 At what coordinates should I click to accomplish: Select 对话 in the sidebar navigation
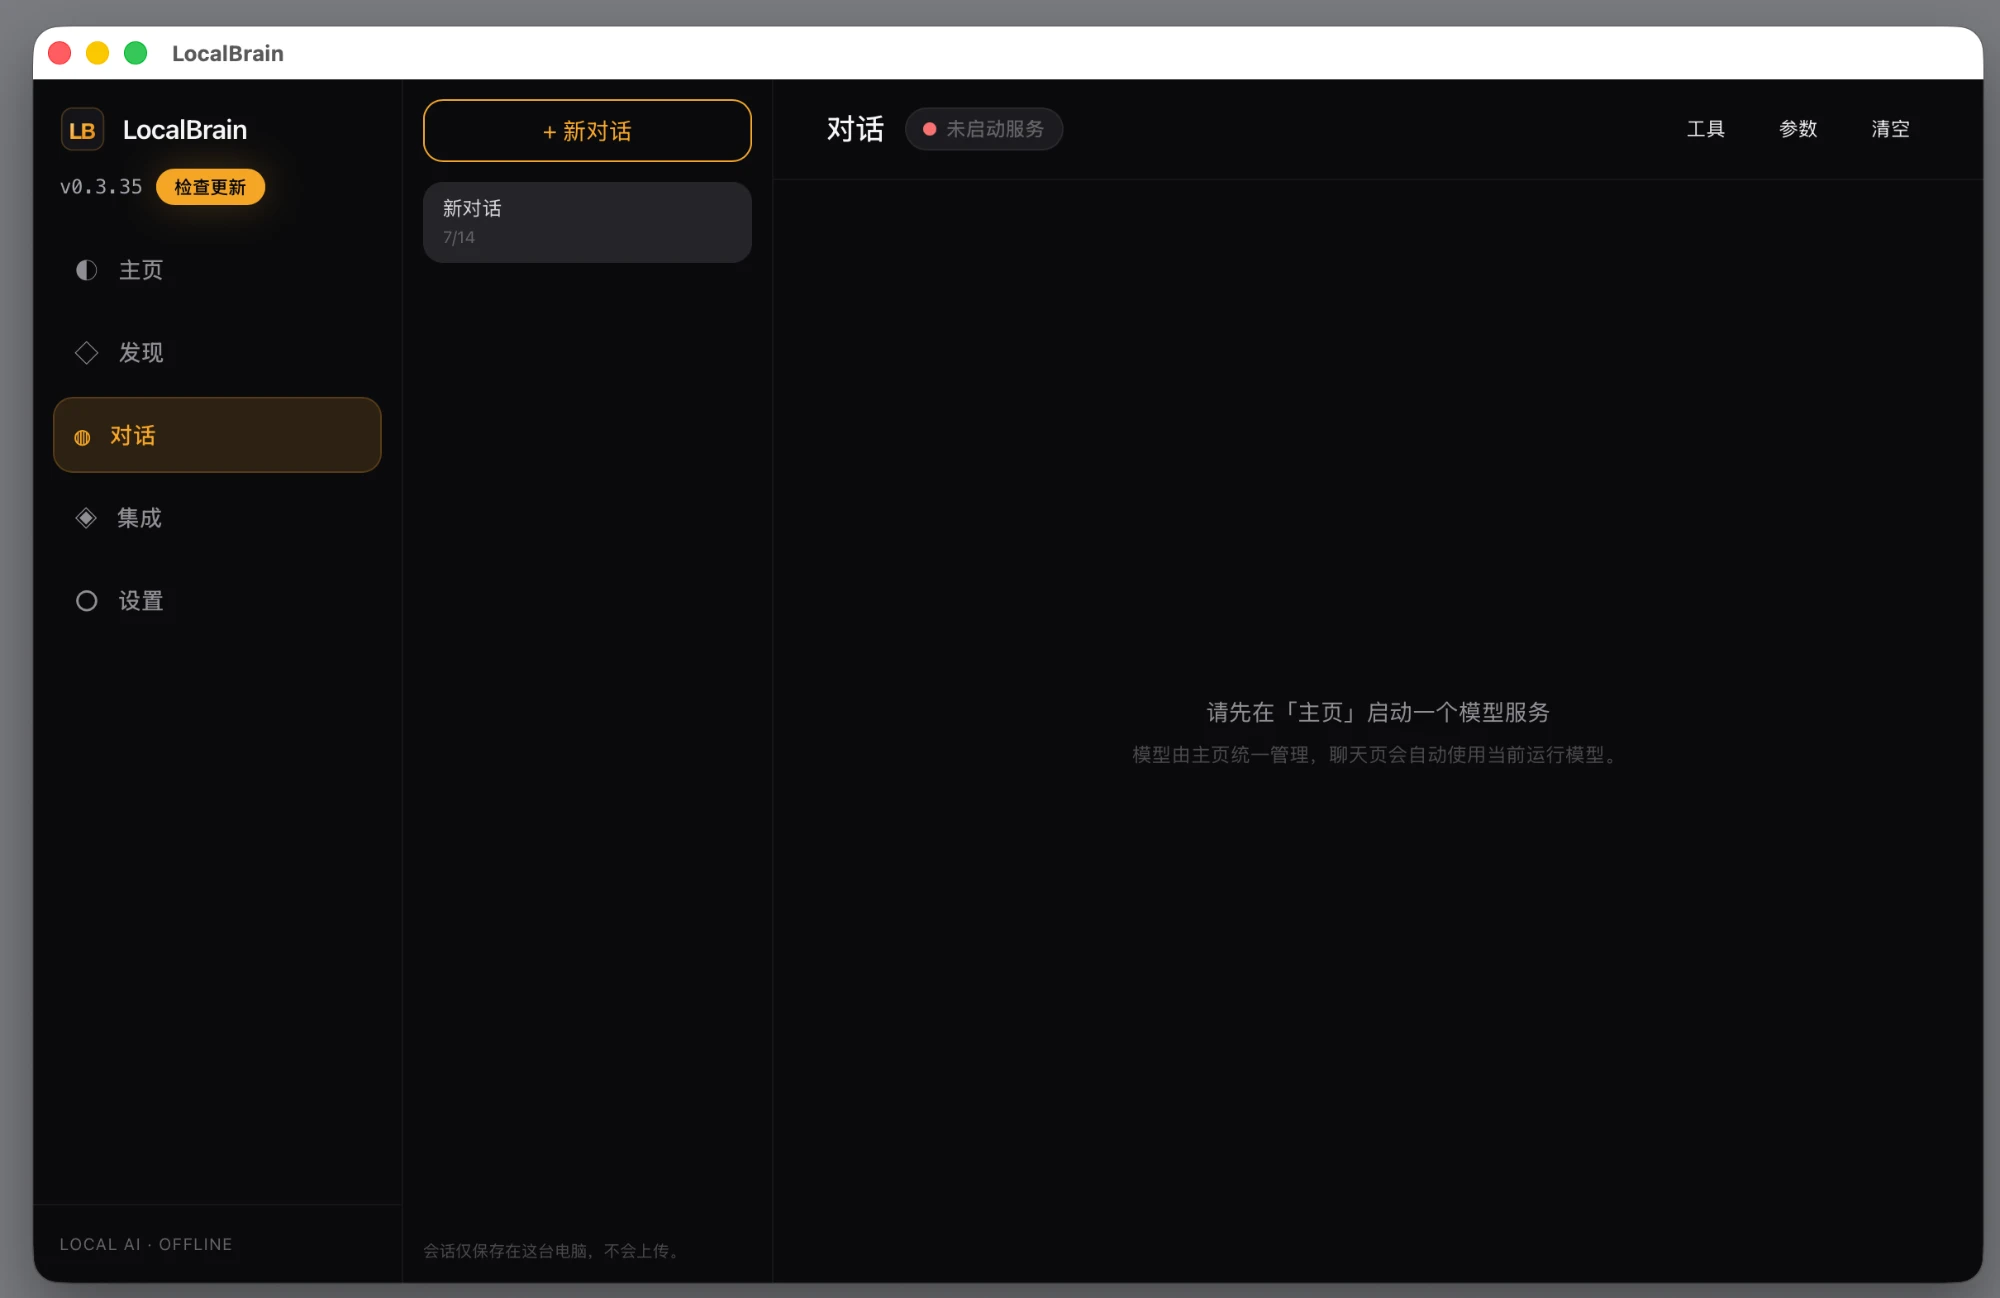pos(217,435)
